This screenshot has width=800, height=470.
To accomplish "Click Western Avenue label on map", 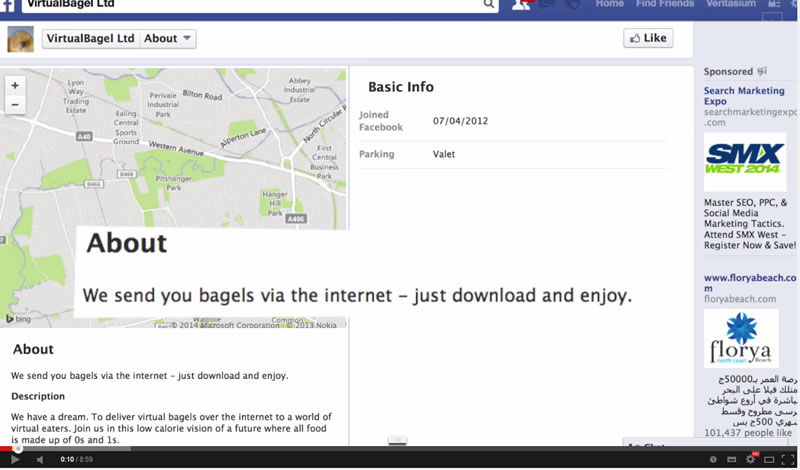I will point(176,149).
